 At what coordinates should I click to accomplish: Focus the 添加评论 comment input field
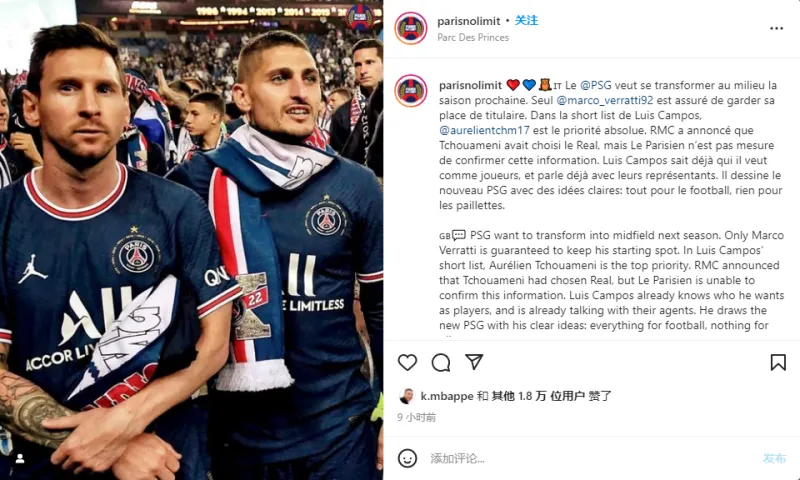(592, 458)
